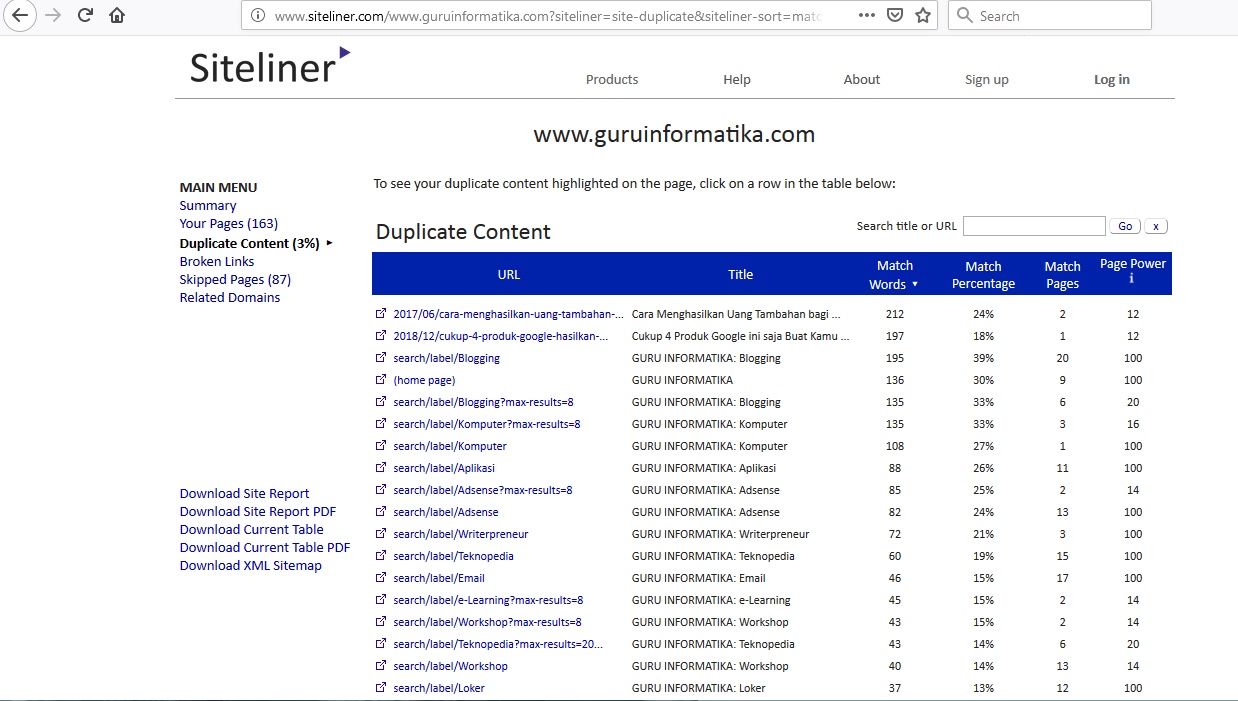The height and width of the screenshot is (701, 1238).
Task: Open the Products menu
Action: (612, 80)
